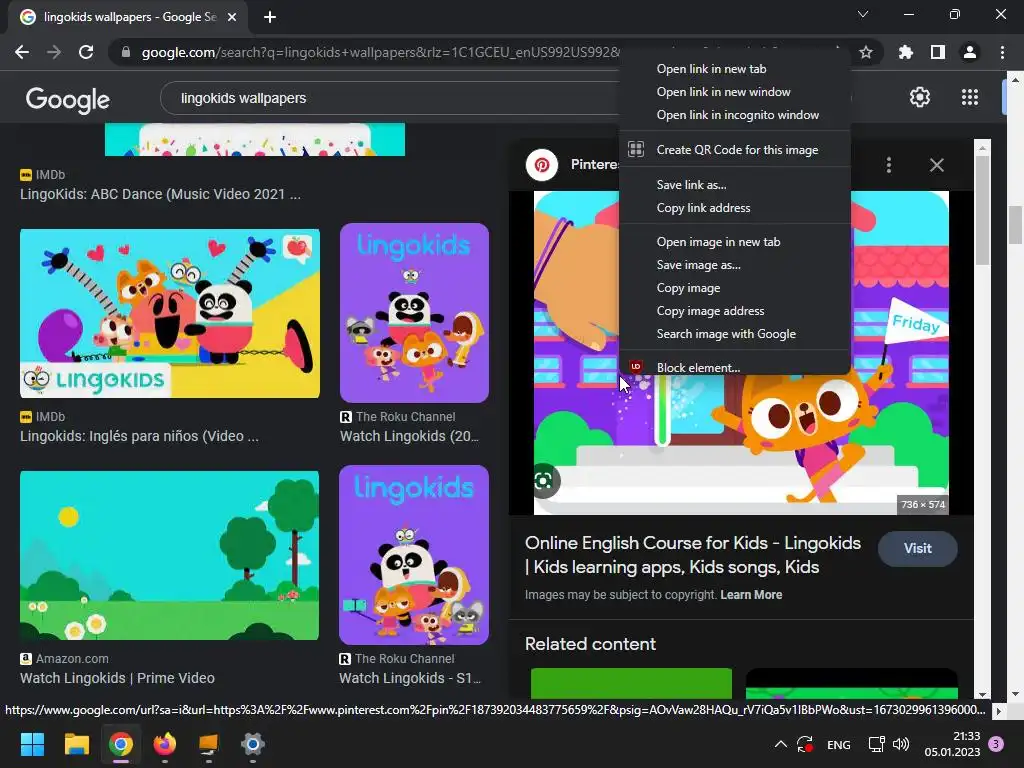Open Amazon green landscape thumbnail
This screenshot has width=1024, height=768.
pyautogui.click(x=170, y=556)
